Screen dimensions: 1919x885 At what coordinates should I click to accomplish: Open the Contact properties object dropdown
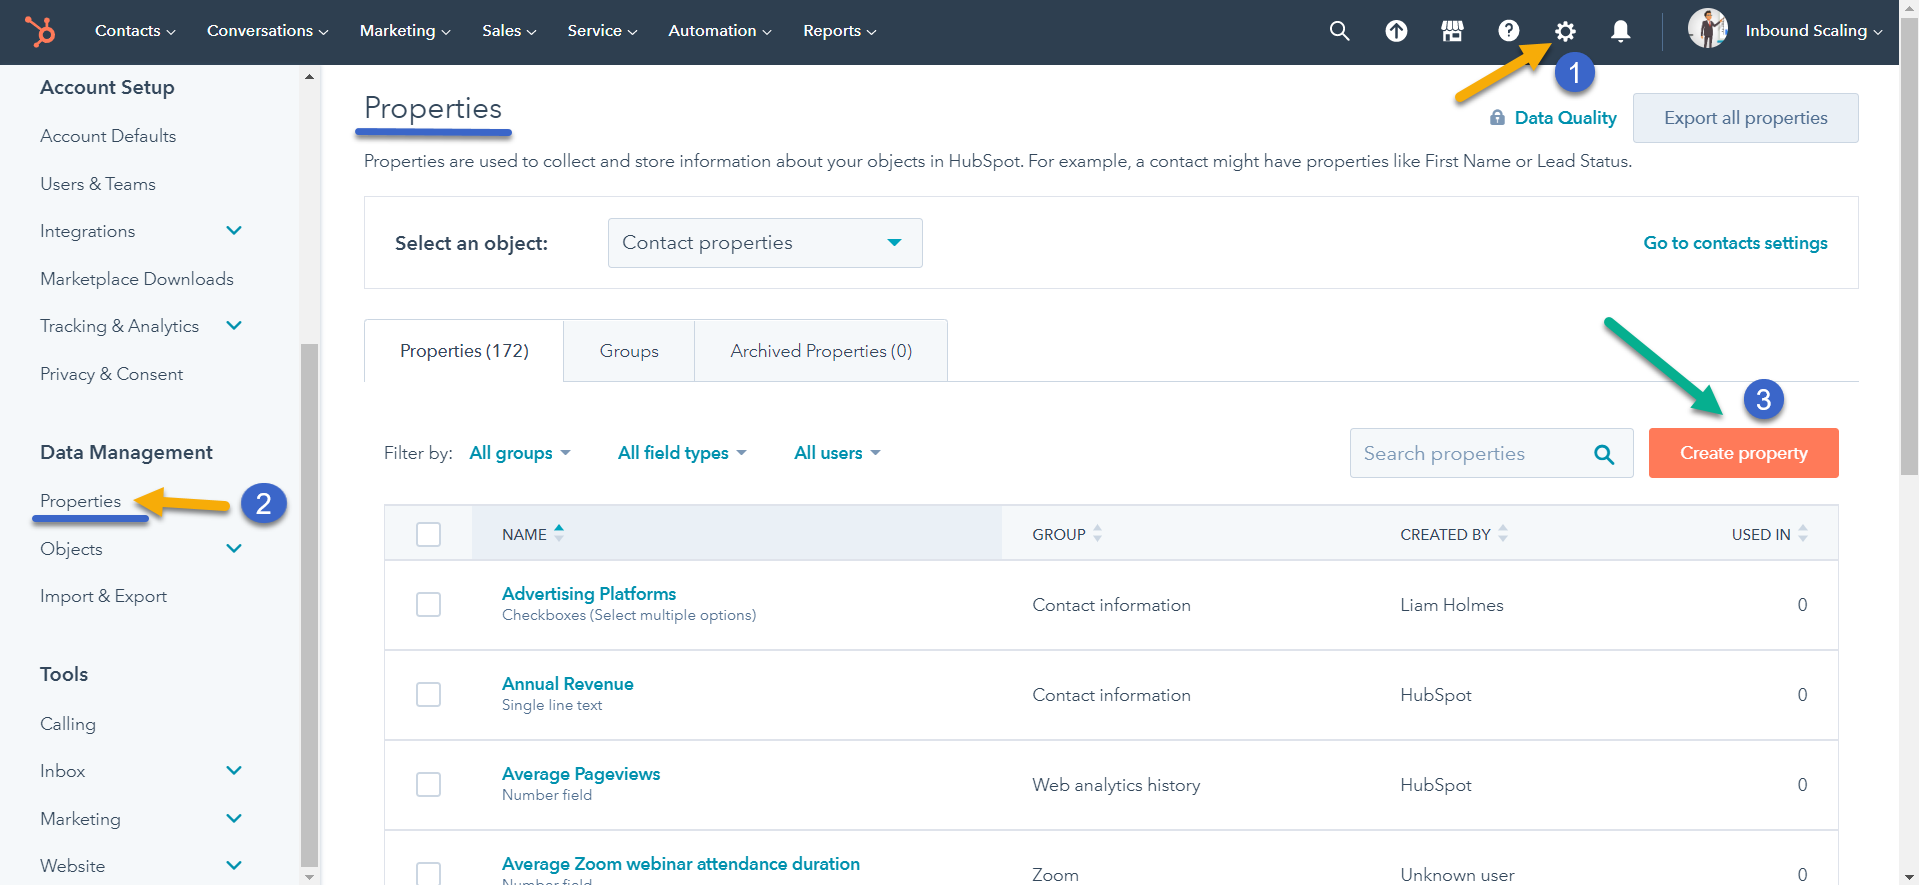[765, 243]
